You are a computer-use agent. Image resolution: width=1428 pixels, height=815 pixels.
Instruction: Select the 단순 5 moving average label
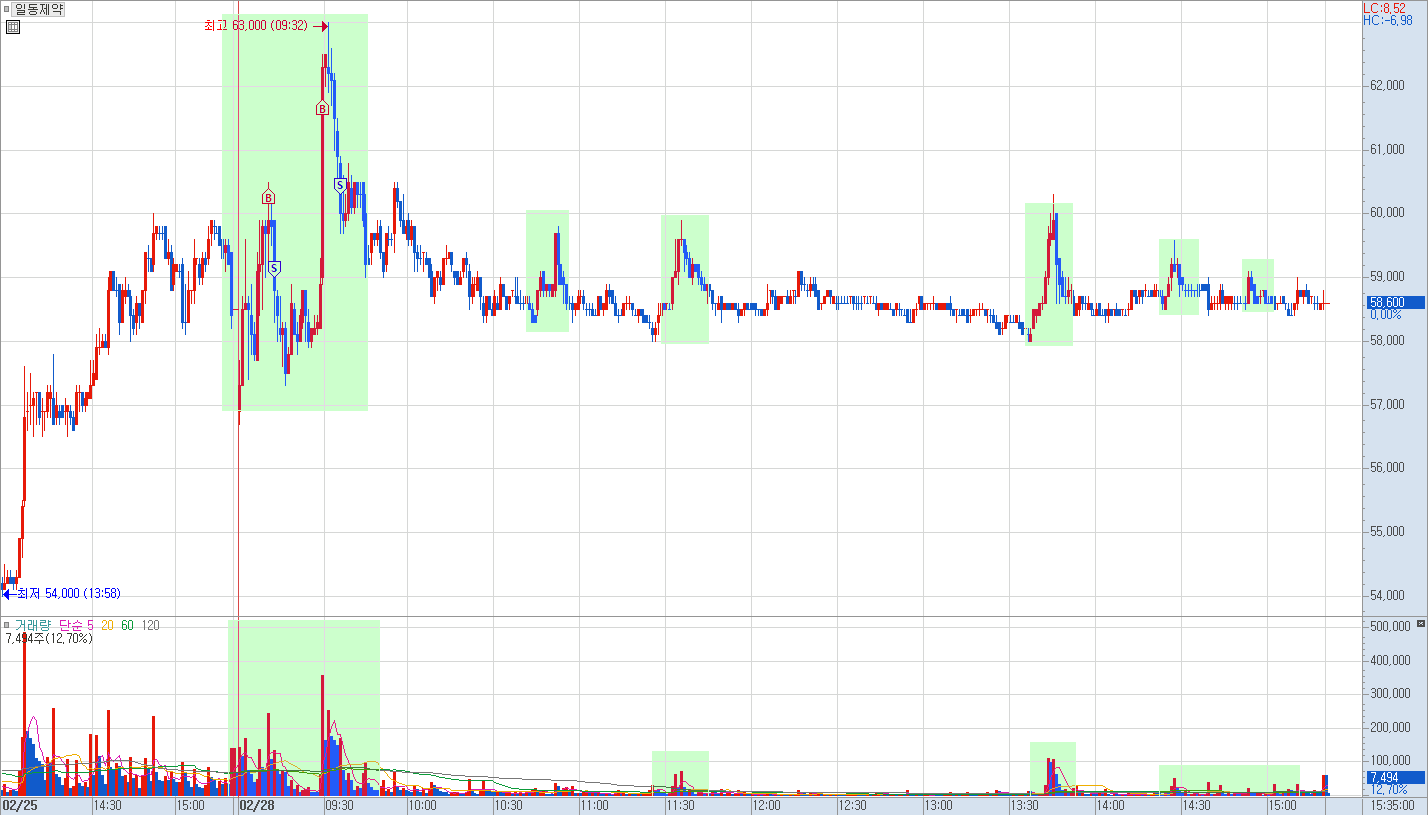coord(77,625)
